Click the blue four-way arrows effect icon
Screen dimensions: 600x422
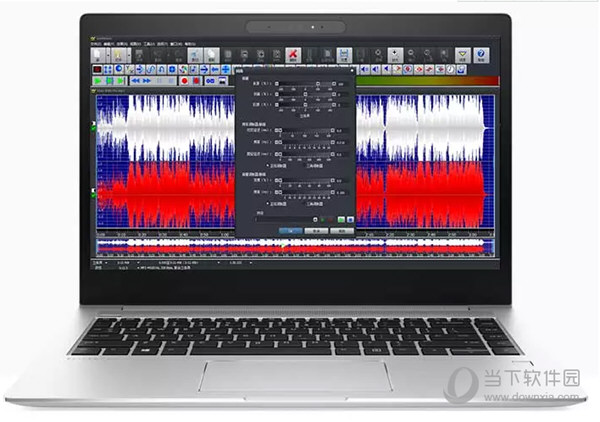[x=226, y=69]
